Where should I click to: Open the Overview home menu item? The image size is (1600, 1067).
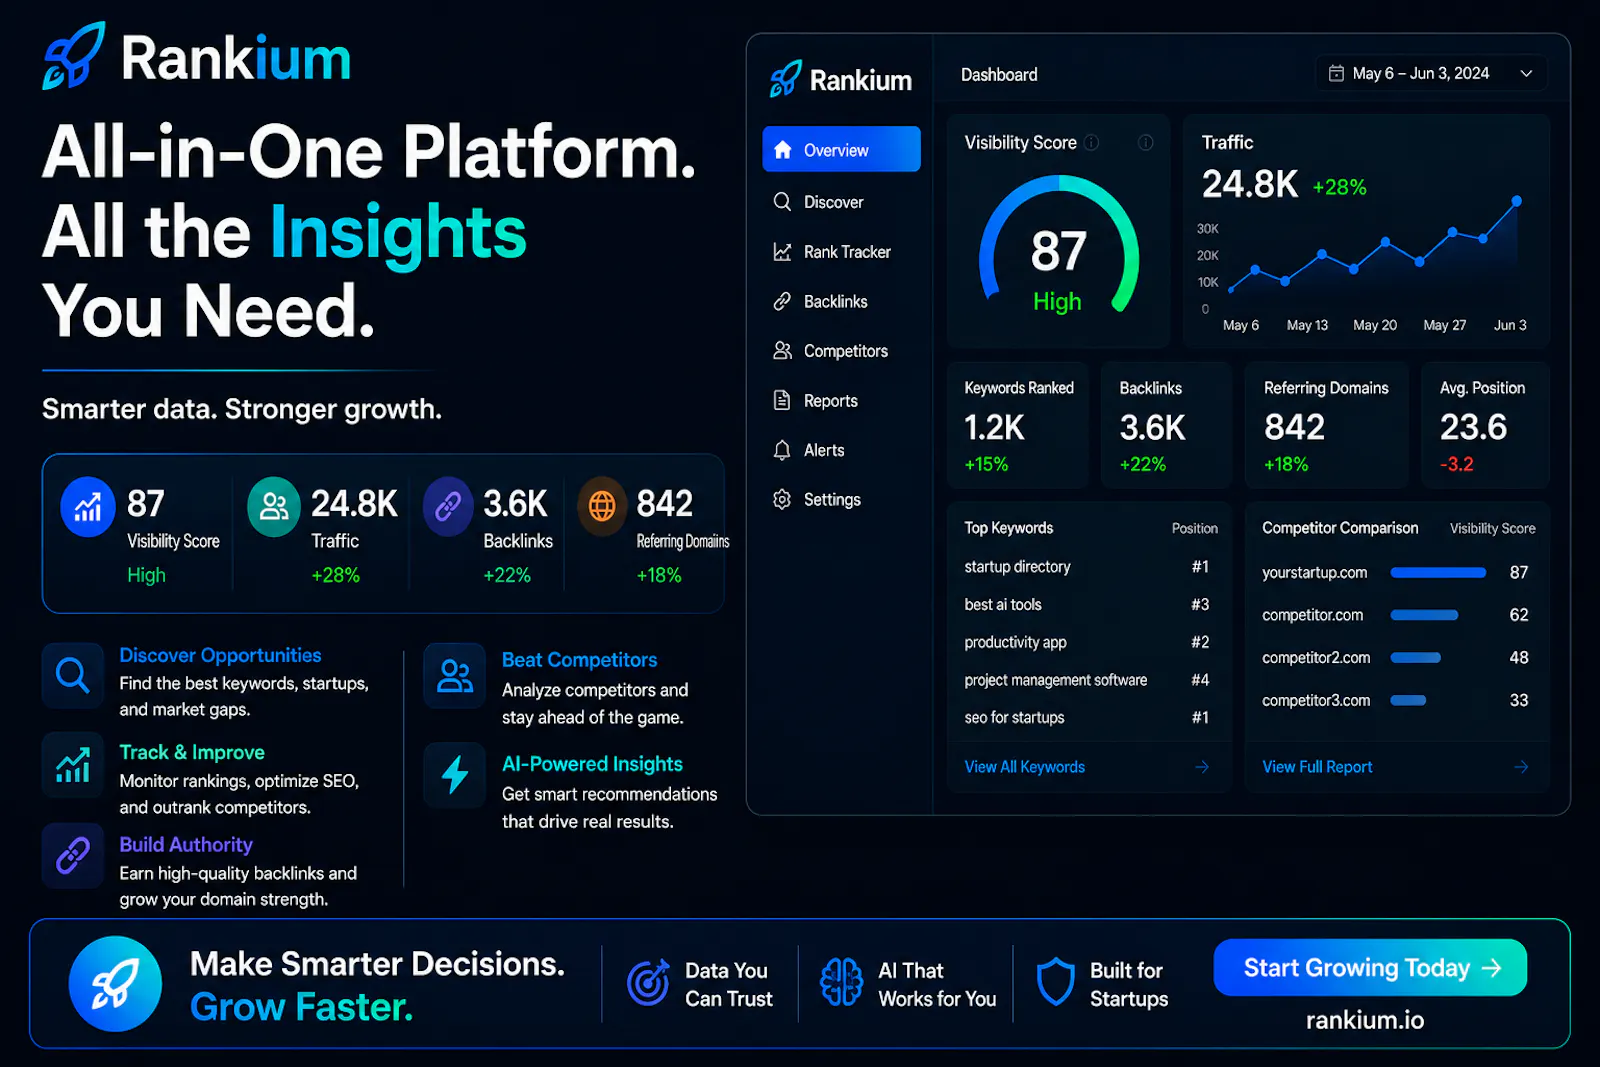point(841,149)
